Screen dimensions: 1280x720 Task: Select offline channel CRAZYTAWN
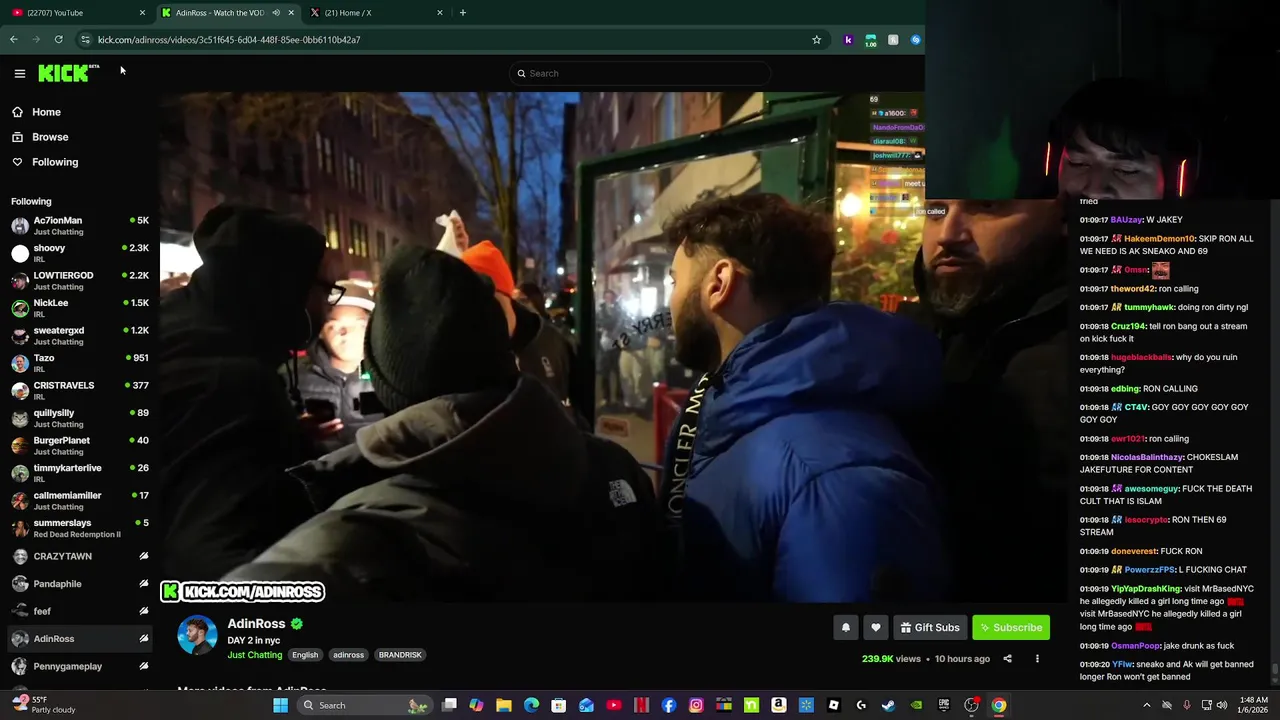click(x=78, y=556)
